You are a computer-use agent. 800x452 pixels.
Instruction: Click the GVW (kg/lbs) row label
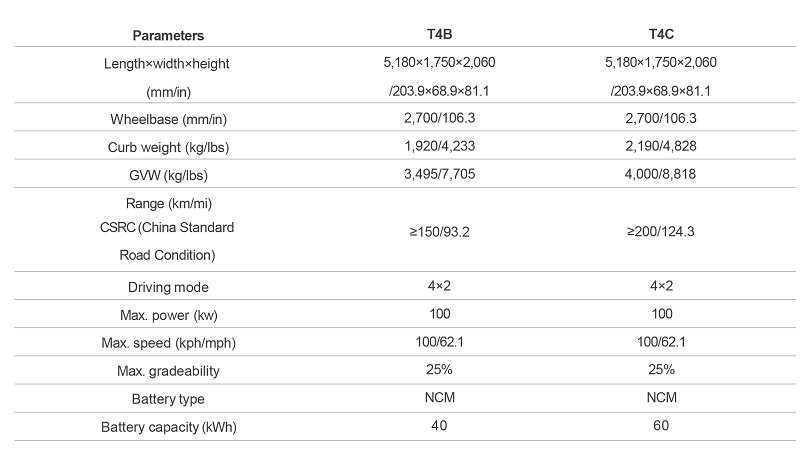[x=167, y=175]
